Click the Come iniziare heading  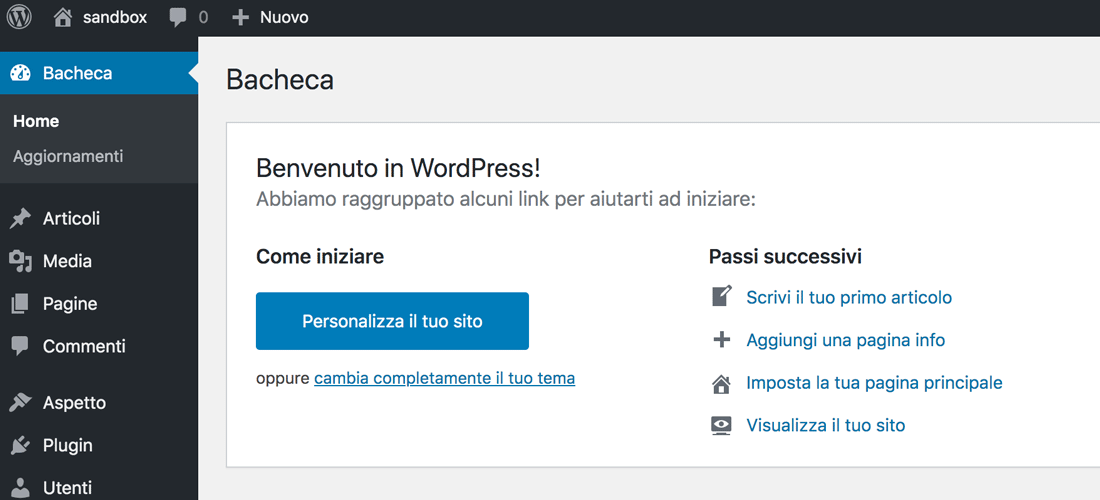click(x=320, y=257)
